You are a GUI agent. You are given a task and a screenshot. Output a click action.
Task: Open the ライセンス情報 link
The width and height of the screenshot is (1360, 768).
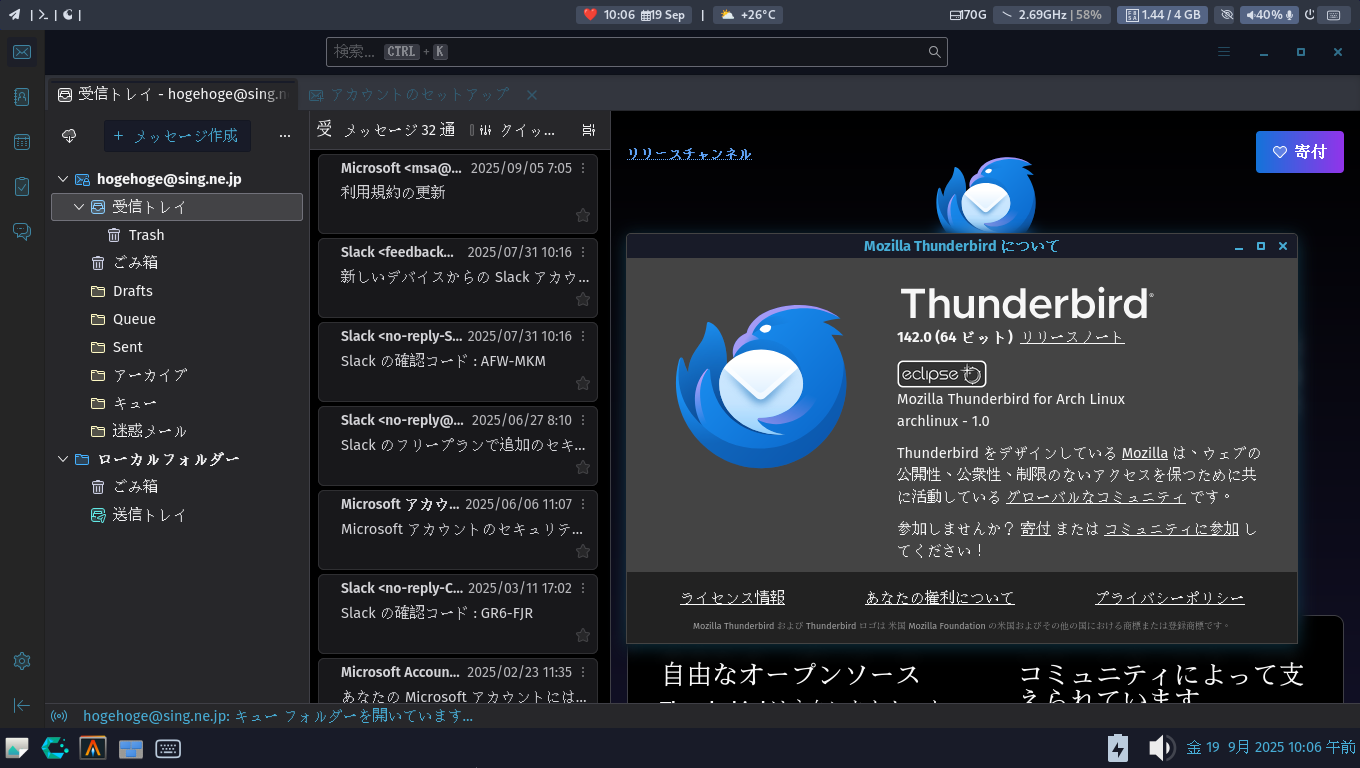click(732, 598)
